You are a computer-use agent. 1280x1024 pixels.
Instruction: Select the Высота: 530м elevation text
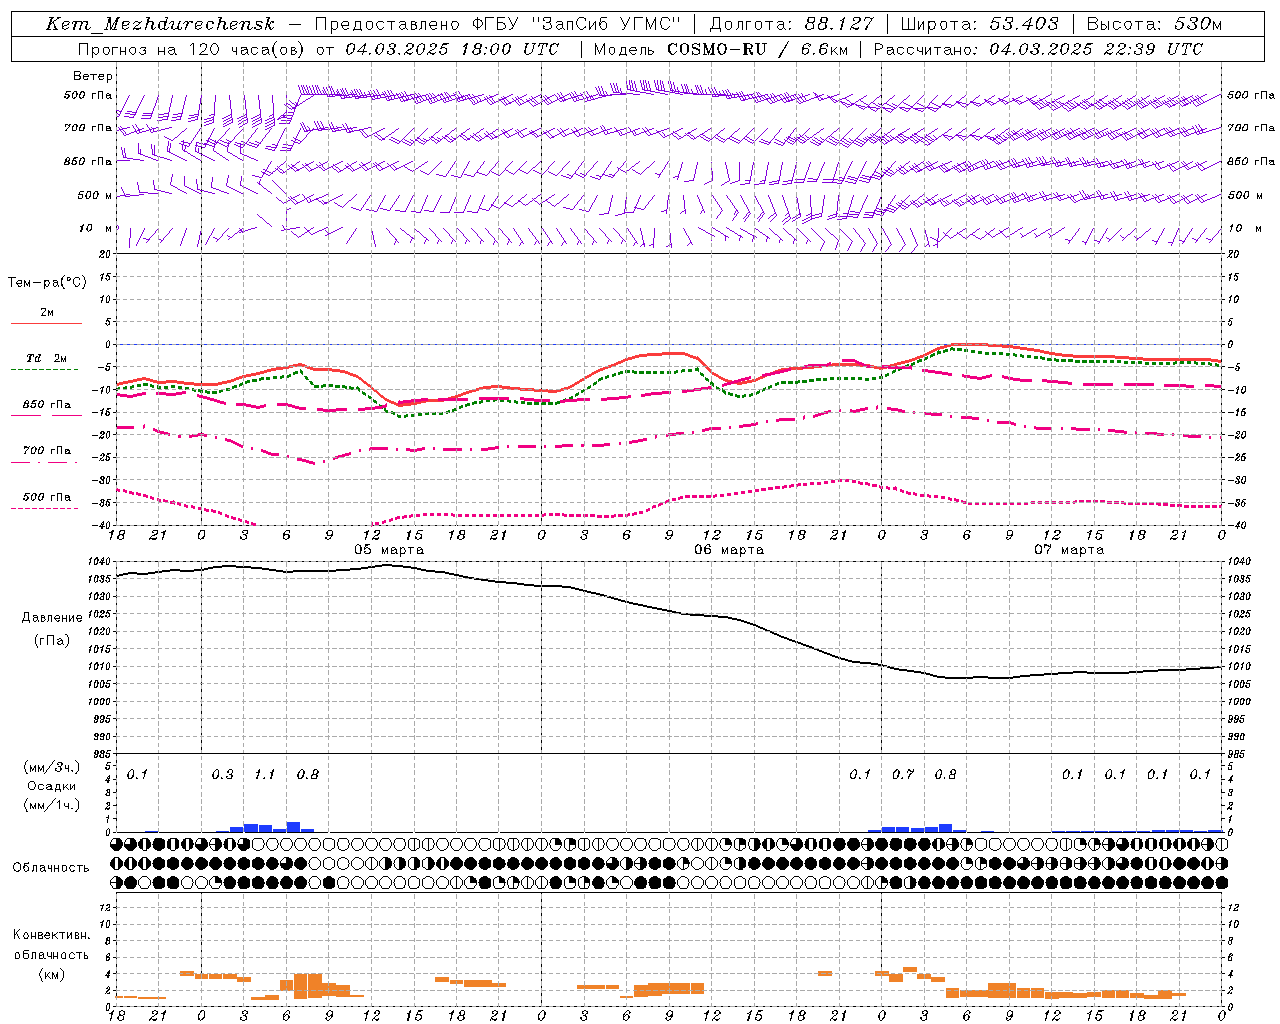[1154, 24]
